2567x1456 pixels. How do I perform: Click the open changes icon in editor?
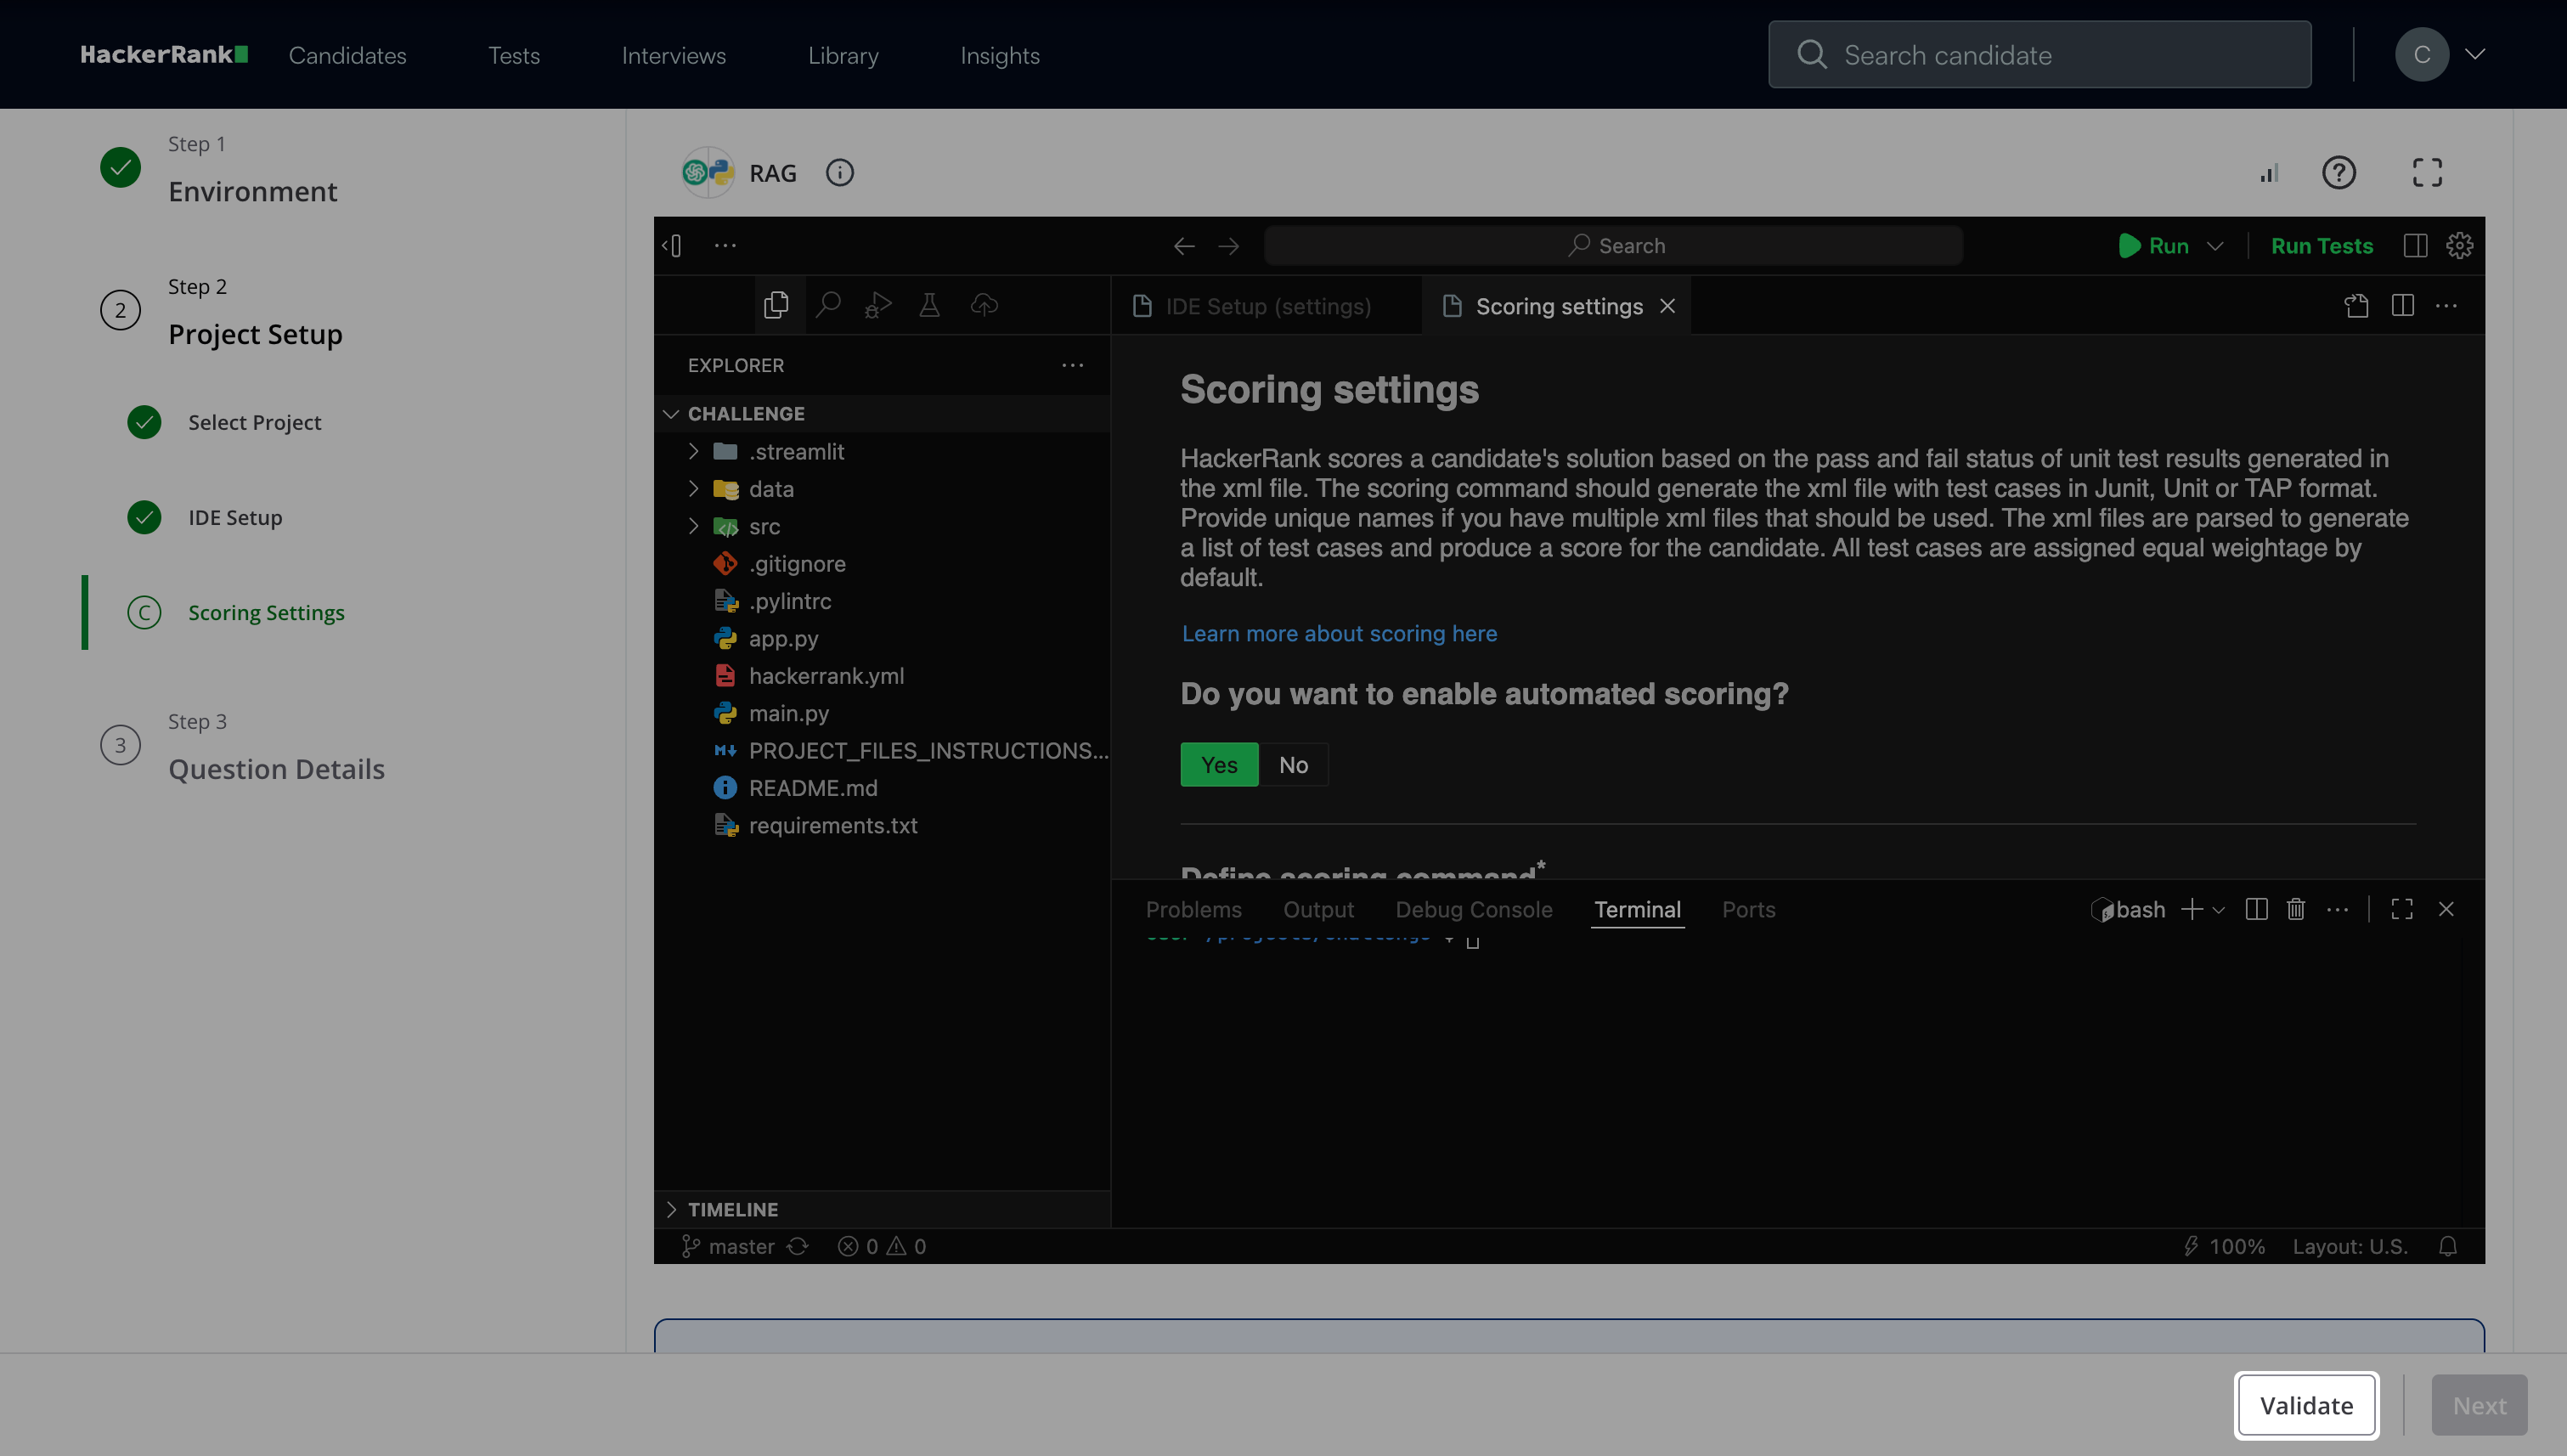[2357, 306]
